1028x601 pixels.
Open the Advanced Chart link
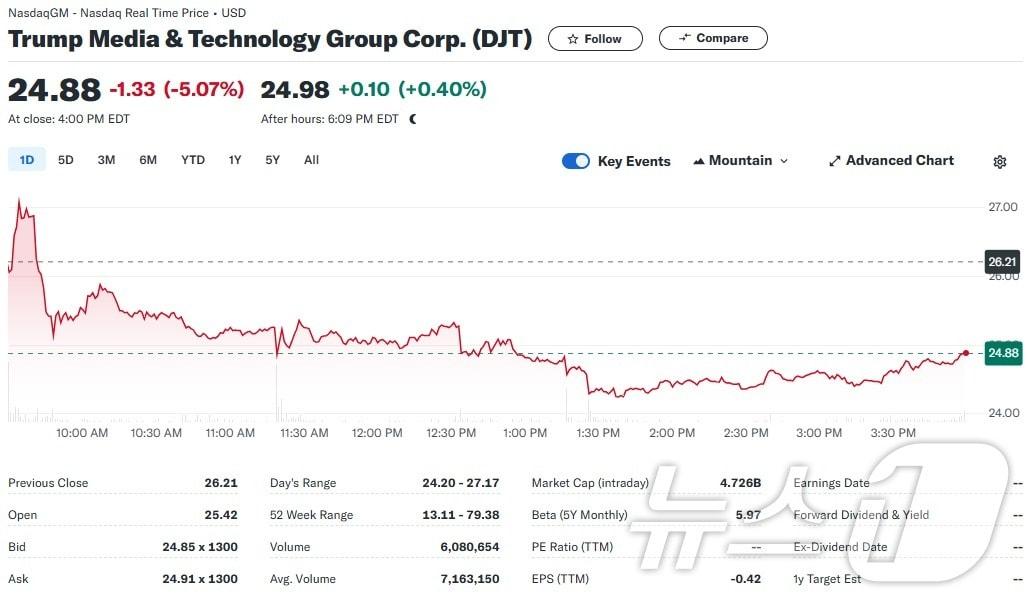pos(899,161)
